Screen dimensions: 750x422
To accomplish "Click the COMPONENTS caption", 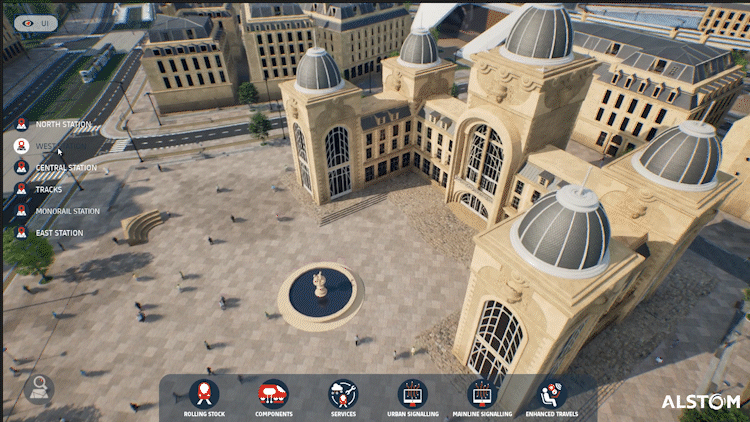I will [274, 414].
